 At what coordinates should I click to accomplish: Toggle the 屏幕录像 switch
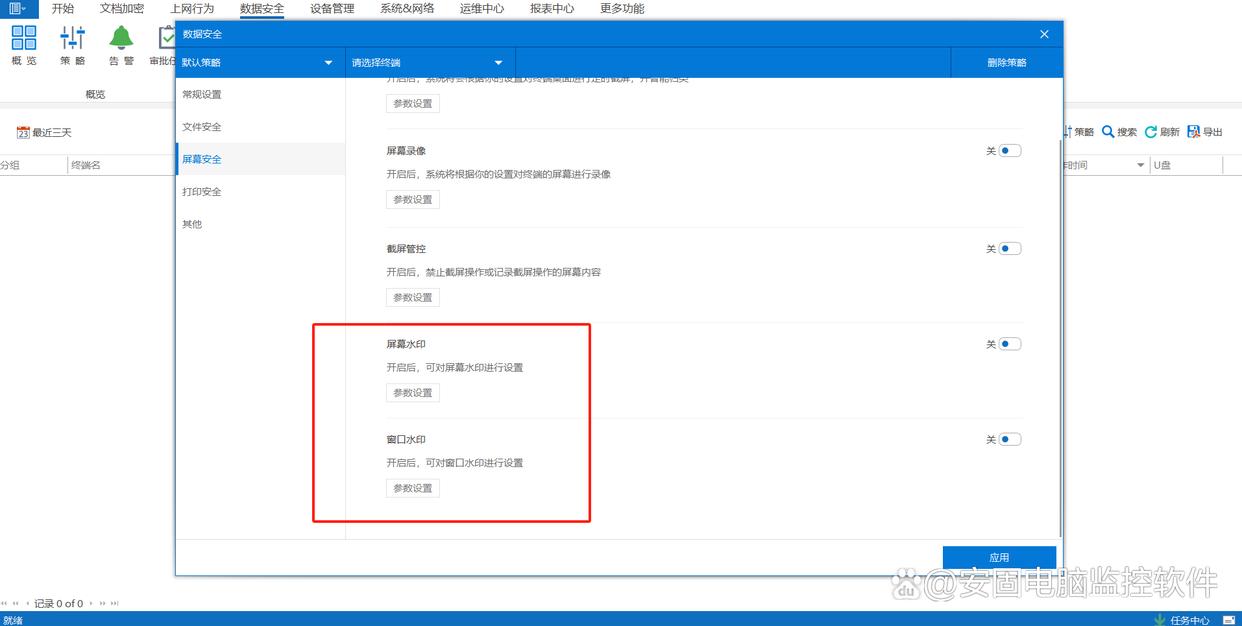(1009, 151)
